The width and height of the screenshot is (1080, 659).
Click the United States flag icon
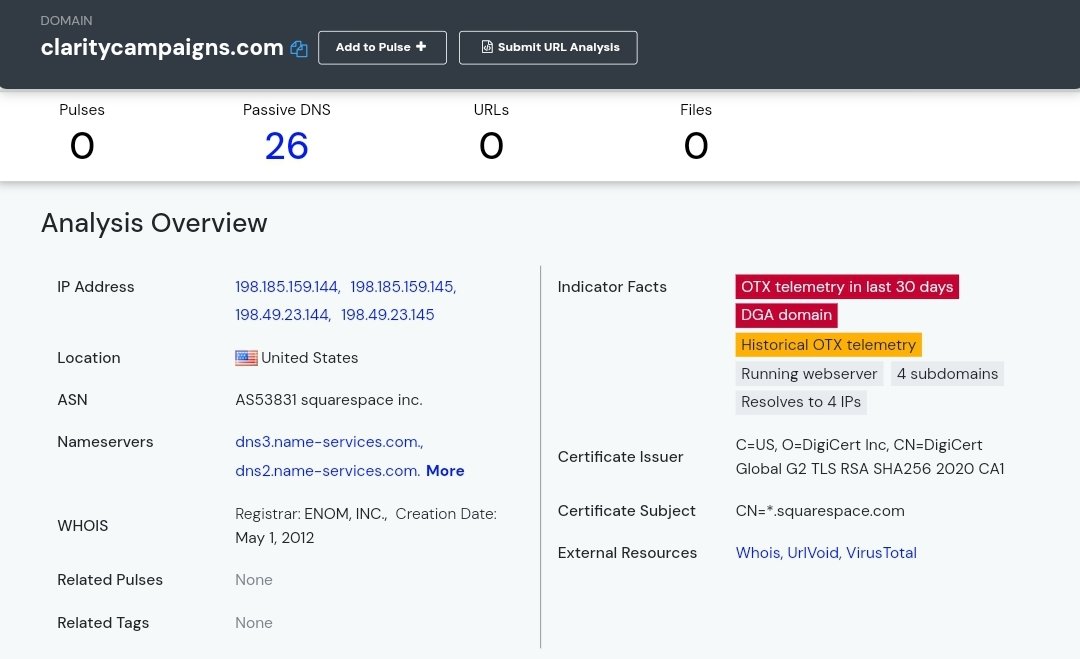point(246,358)
